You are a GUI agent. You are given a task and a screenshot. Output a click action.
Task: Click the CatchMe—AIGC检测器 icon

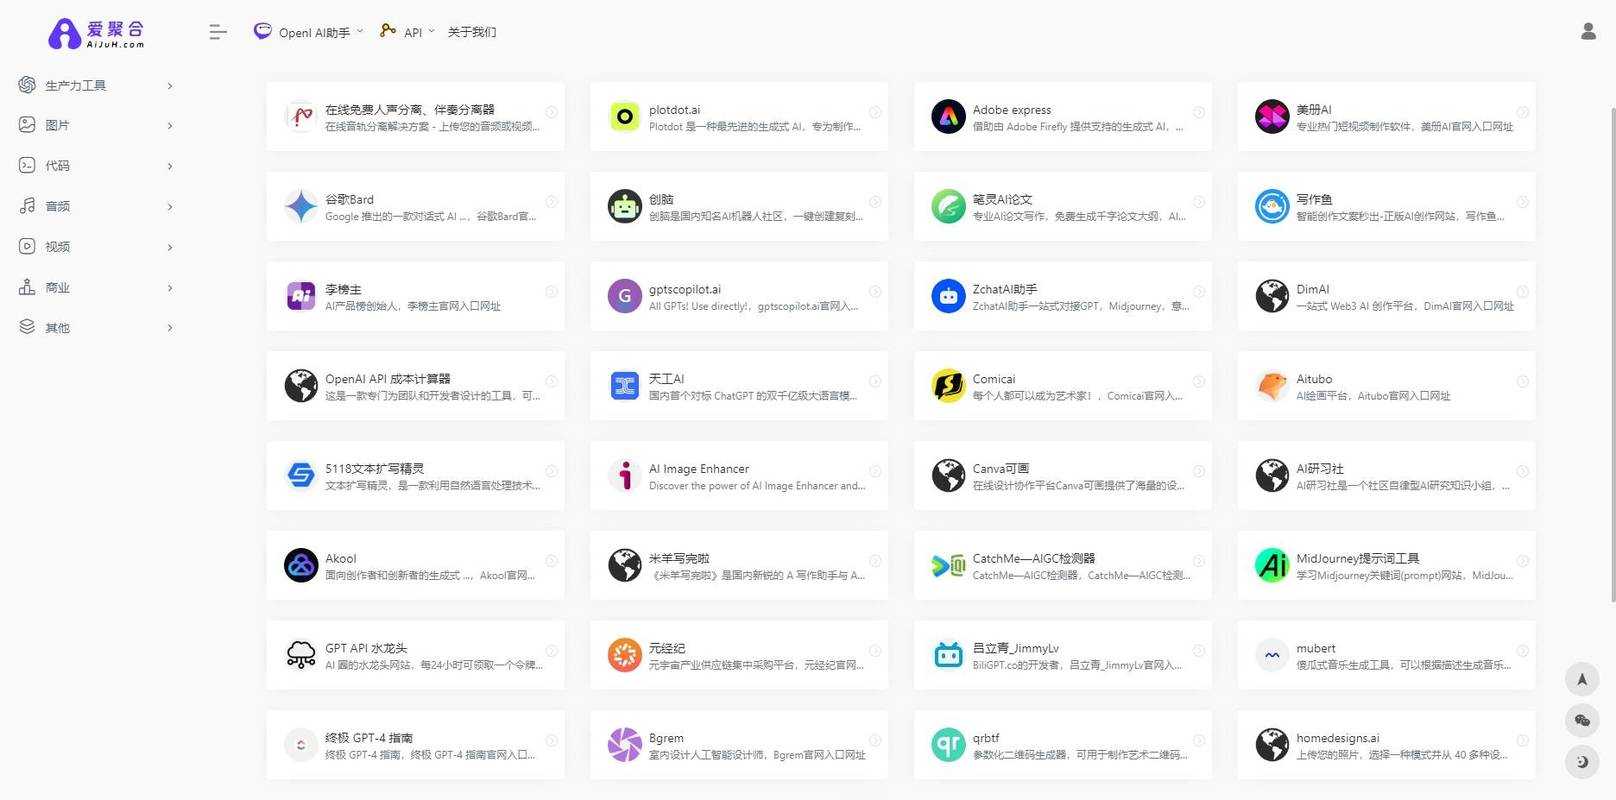coord(948,565)
